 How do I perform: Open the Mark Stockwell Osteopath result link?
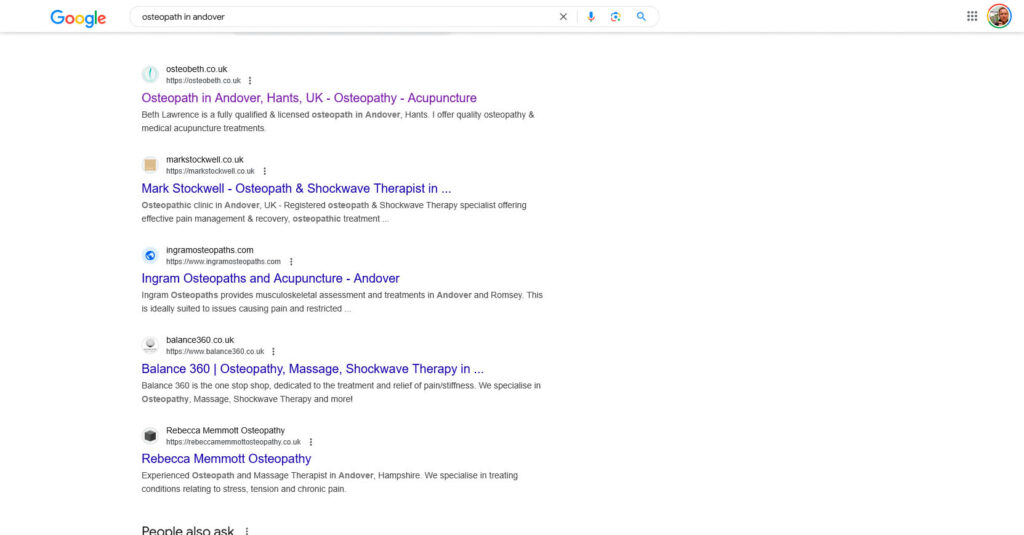tap(296, 188)
